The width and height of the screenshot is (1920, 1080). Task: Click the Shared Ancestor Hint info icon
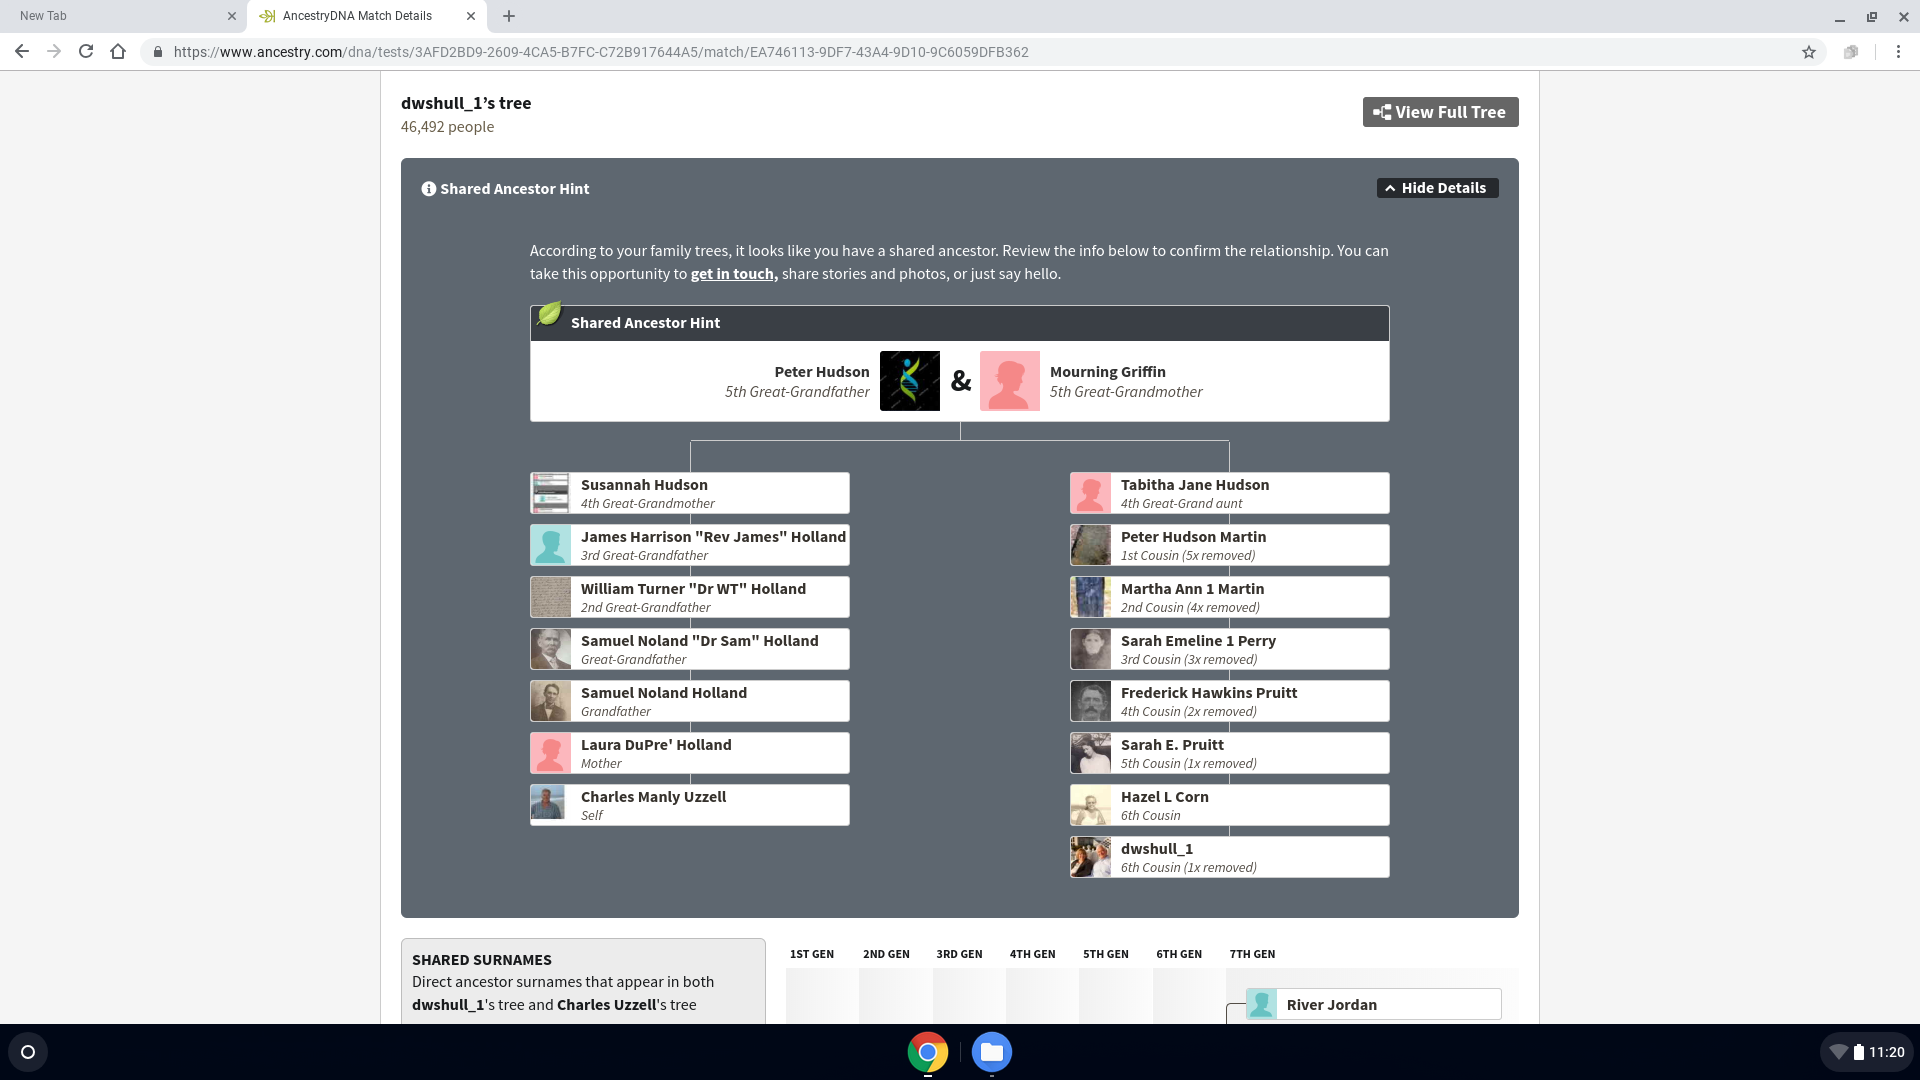pyautogui.click(x=428, y=189)
